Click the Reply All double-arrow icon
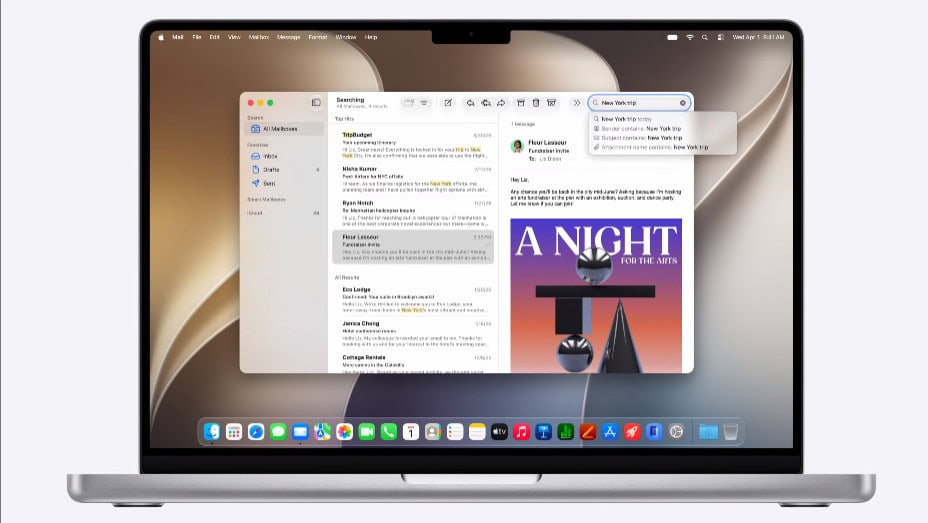The width and height of the screenshot is (928, 523). [486, 103]
